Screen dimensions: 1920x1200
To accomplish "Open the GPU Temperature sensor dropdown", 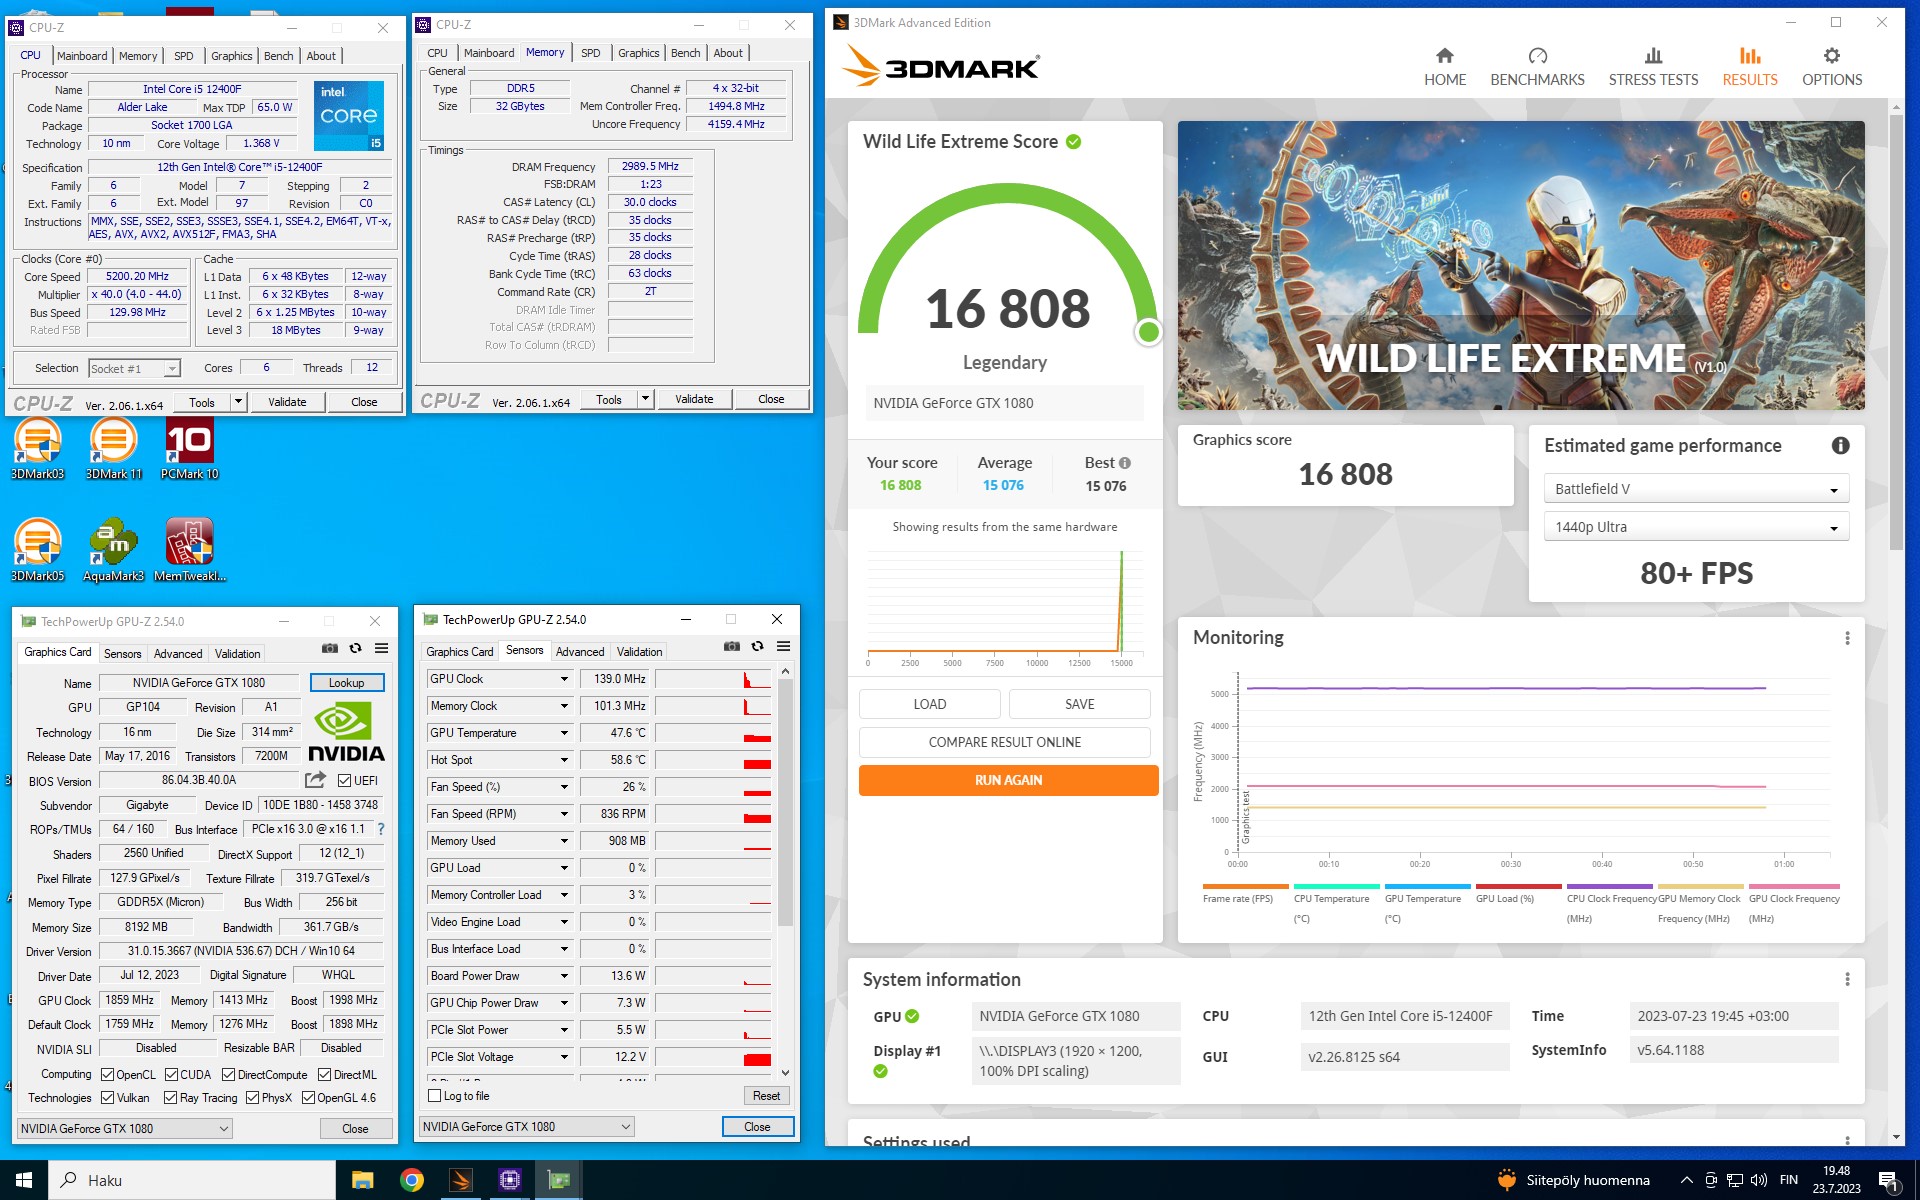I will [x=563, y=733].
